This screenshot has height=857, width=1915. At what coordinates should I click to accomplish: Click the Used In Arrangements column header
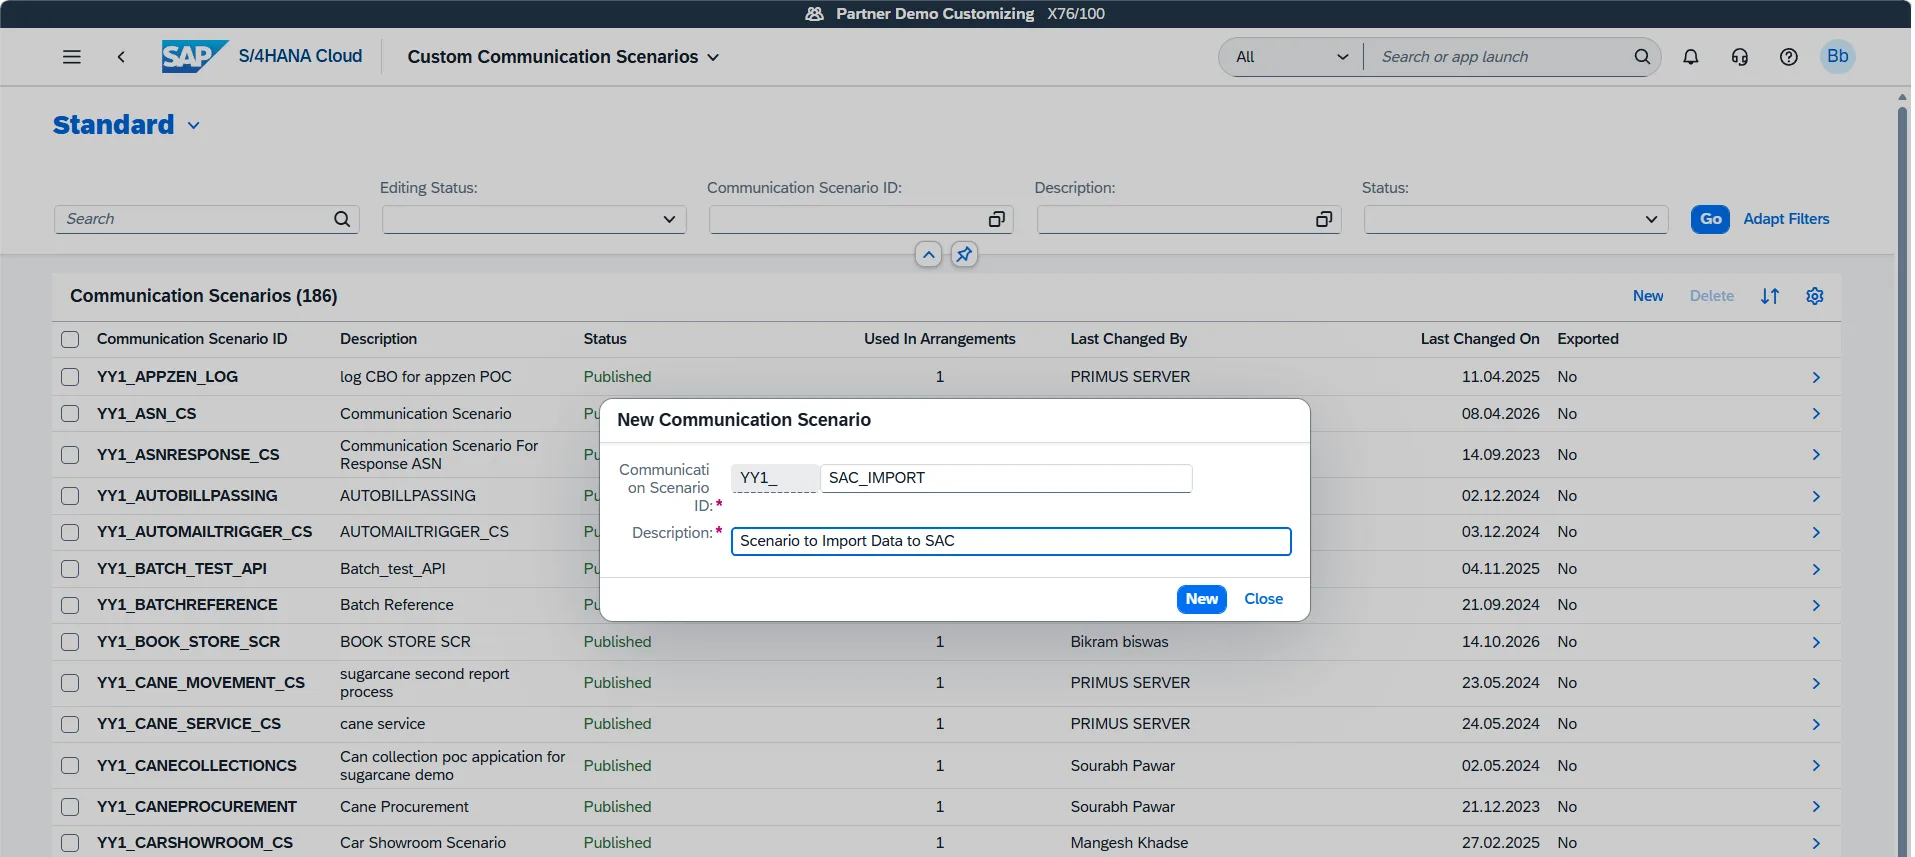[x=940, y=339]
